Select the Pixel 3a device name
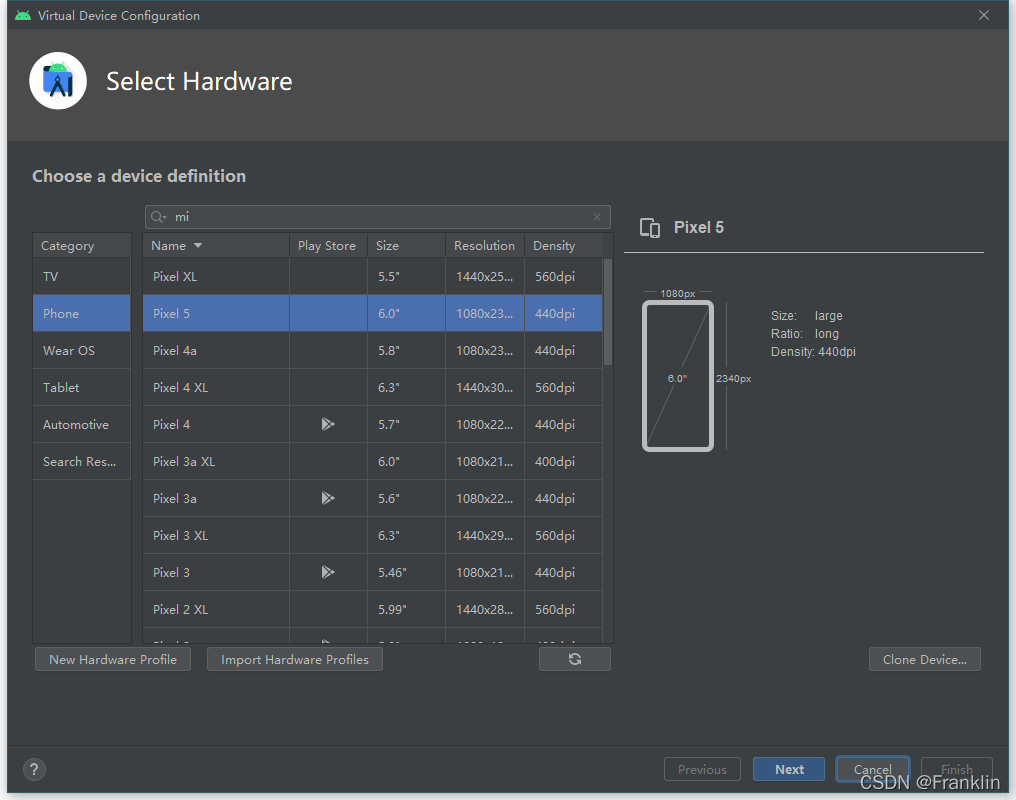Image resolution: width=1016 pixels, height=800 pixels. [x=175, y=498]
